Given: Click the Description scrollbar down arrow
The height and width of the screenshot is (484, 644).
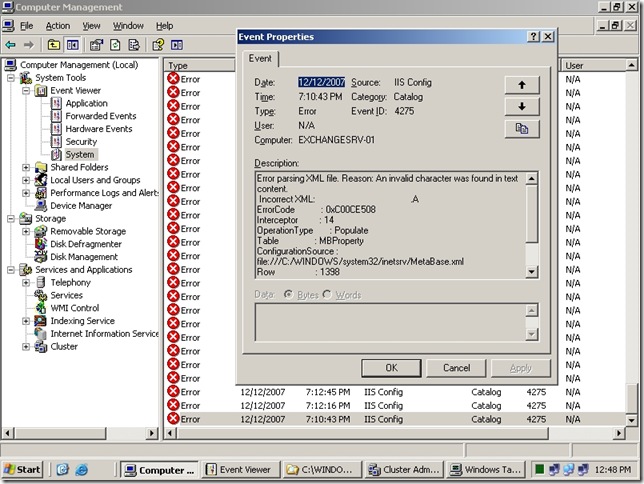Looking at the screenshot, I should click(531, 271).
